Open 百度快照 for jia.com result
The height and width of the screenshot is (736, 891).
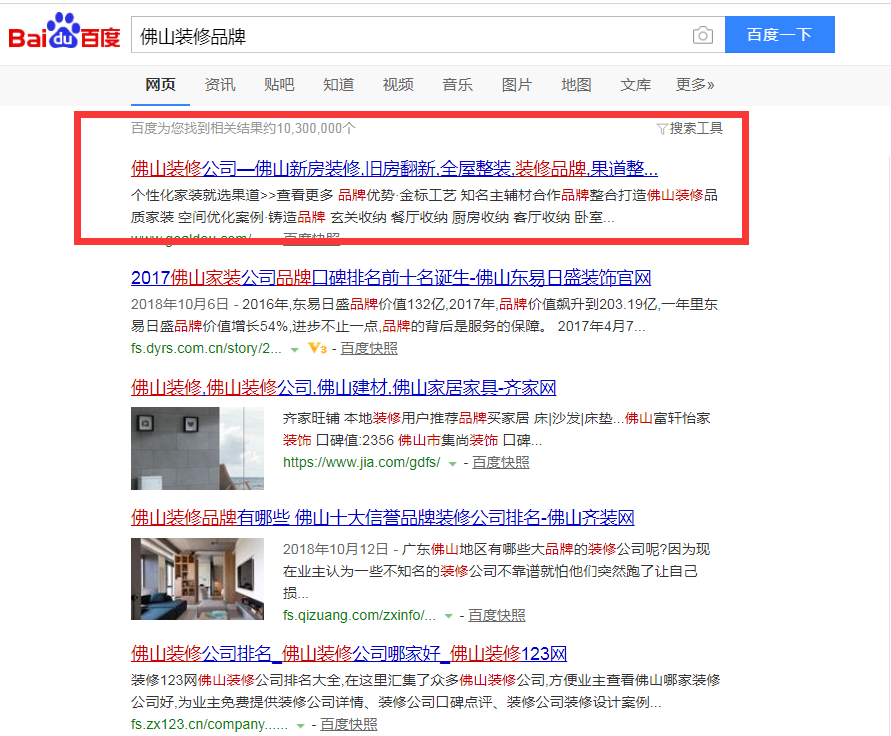point(501,462)
